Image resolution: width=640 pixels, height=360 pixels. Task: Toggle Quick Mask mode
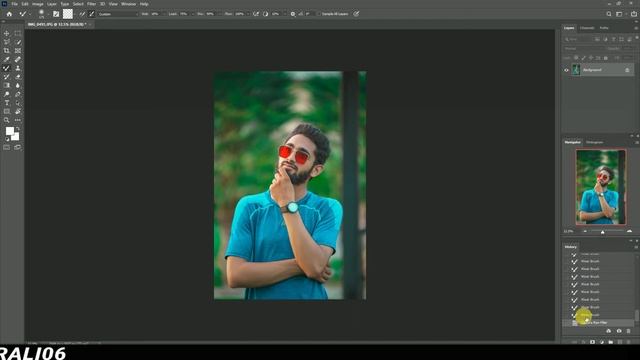[7, 147]
